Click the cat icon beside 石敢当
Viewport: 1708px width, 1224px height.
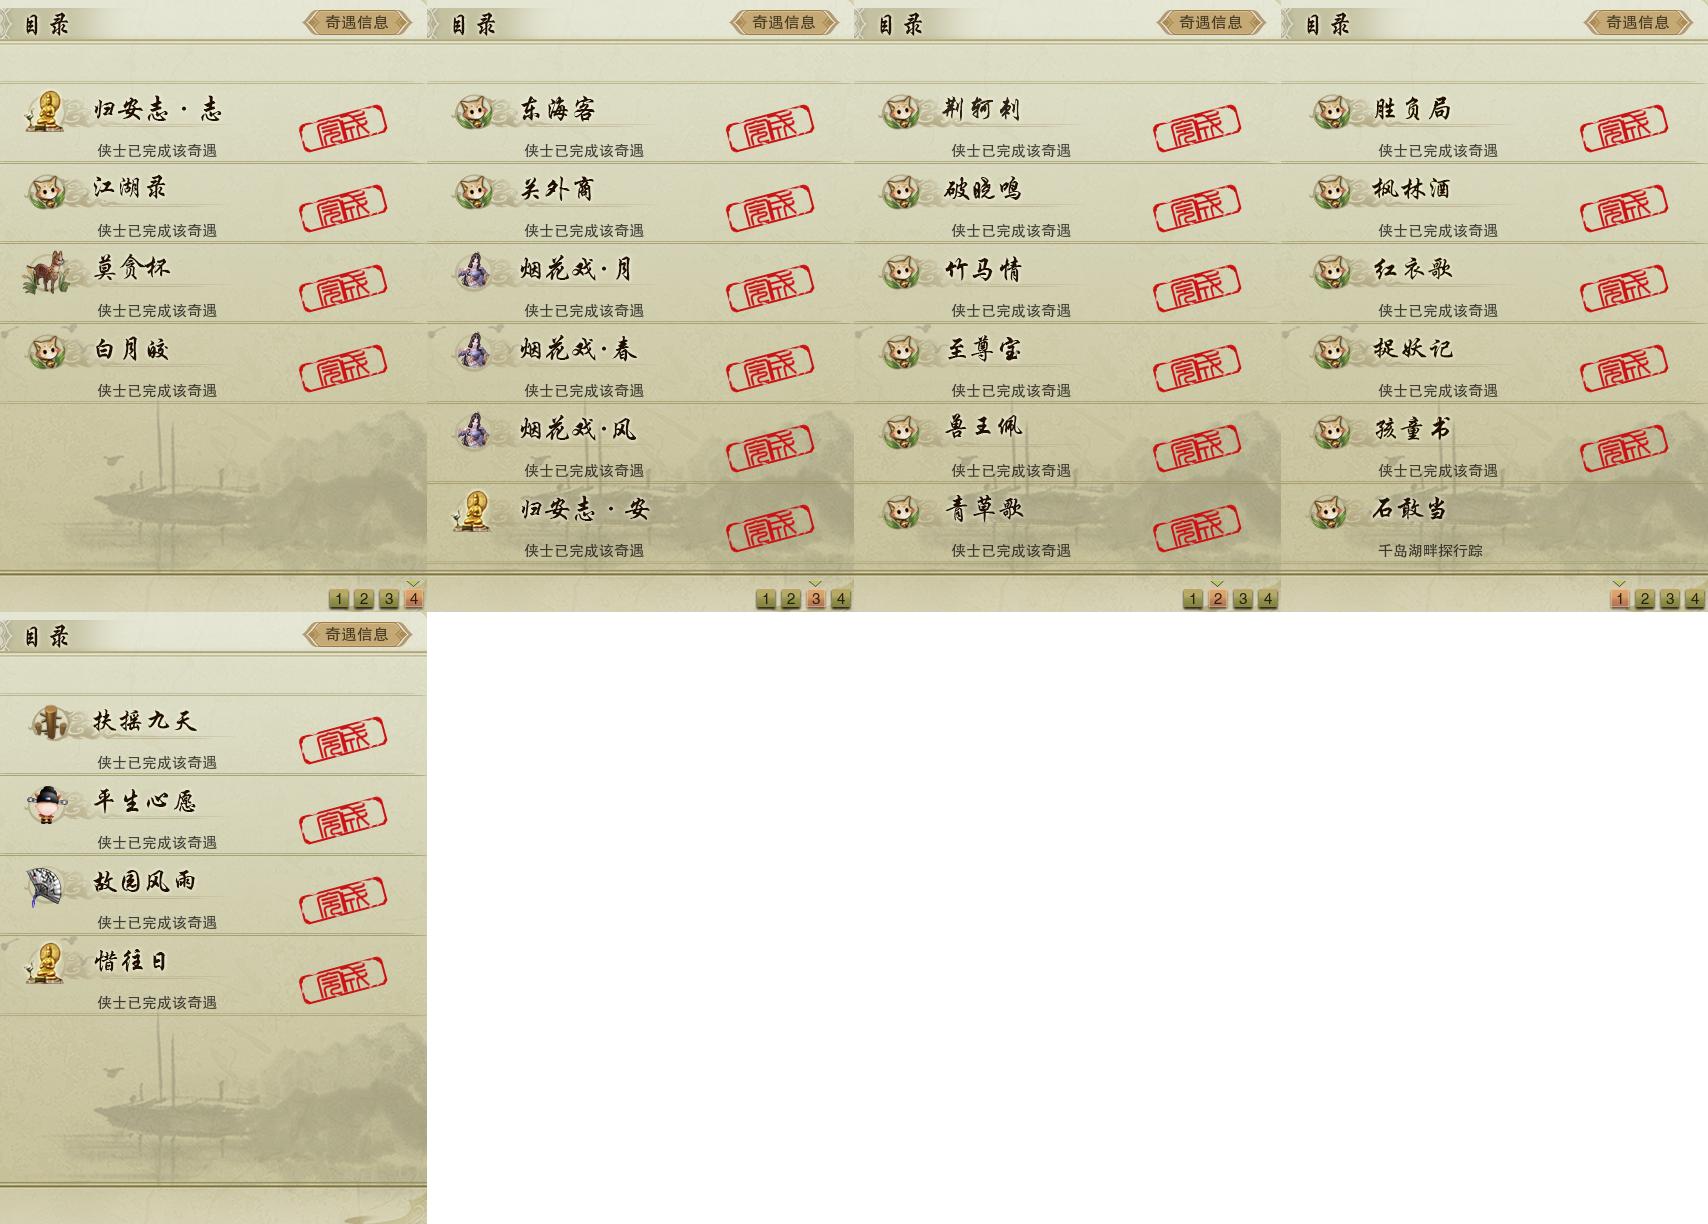(1329, 512)
